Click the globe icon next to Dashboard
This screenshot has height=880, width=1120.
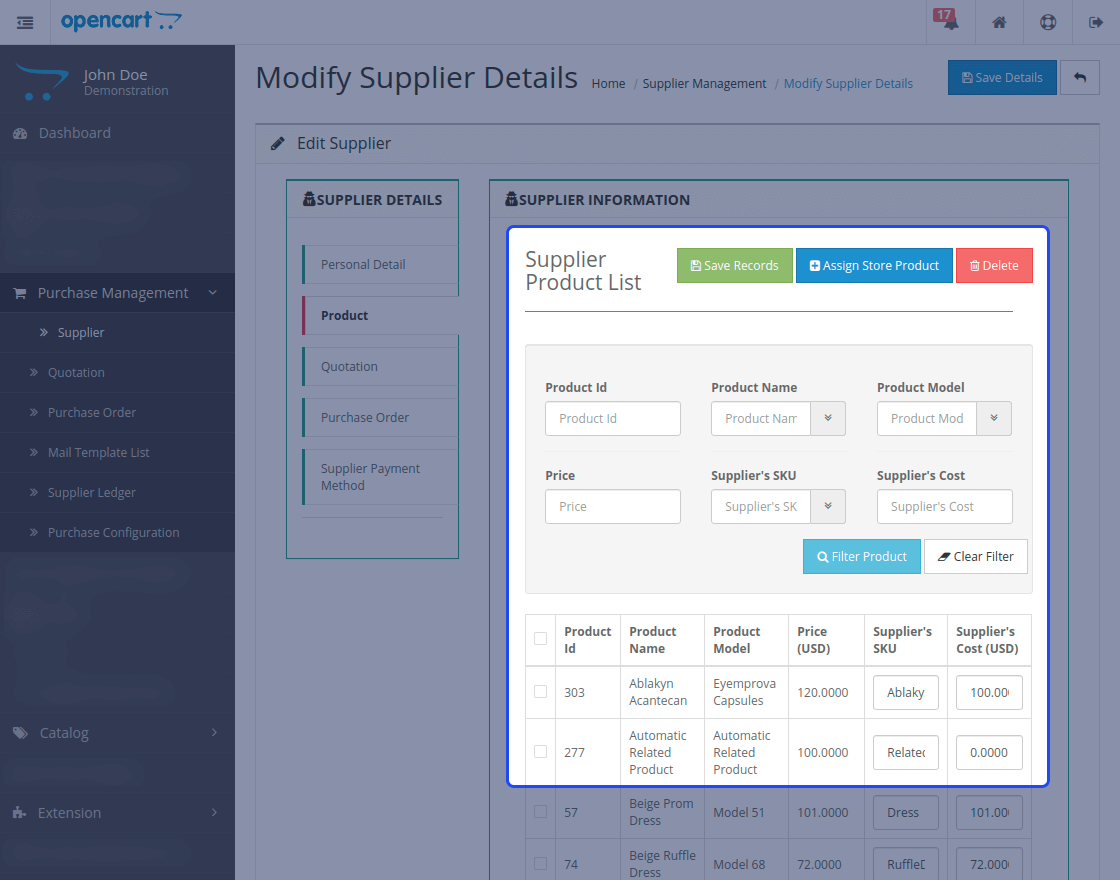[22, 132]
